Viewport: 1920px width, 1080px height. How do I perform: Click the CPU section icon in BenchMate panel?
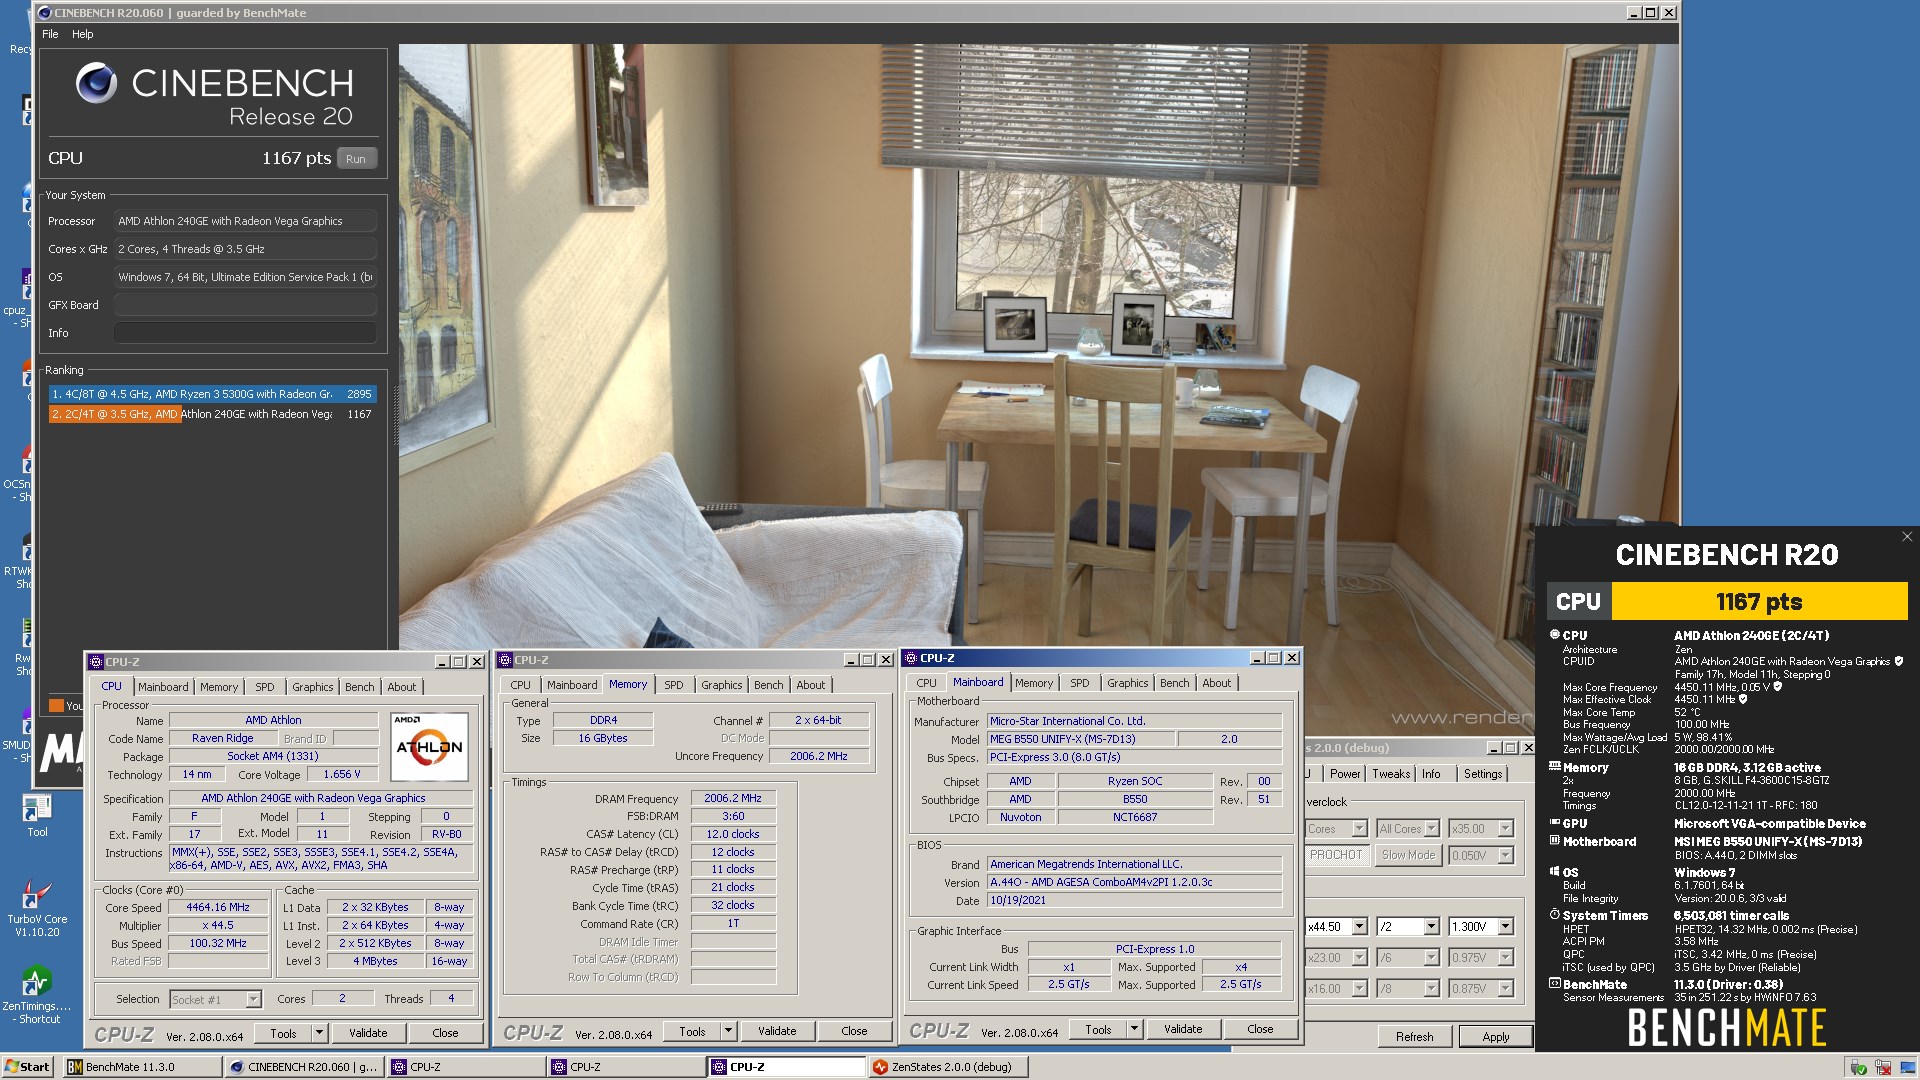click(x=1555, y=635)
